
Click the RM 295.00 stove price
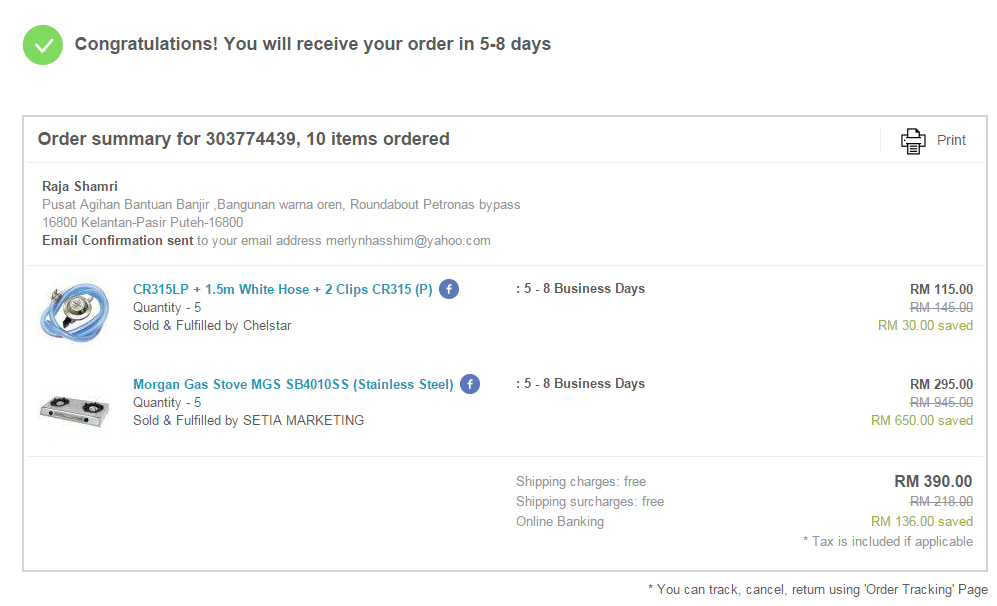(941, 384)
